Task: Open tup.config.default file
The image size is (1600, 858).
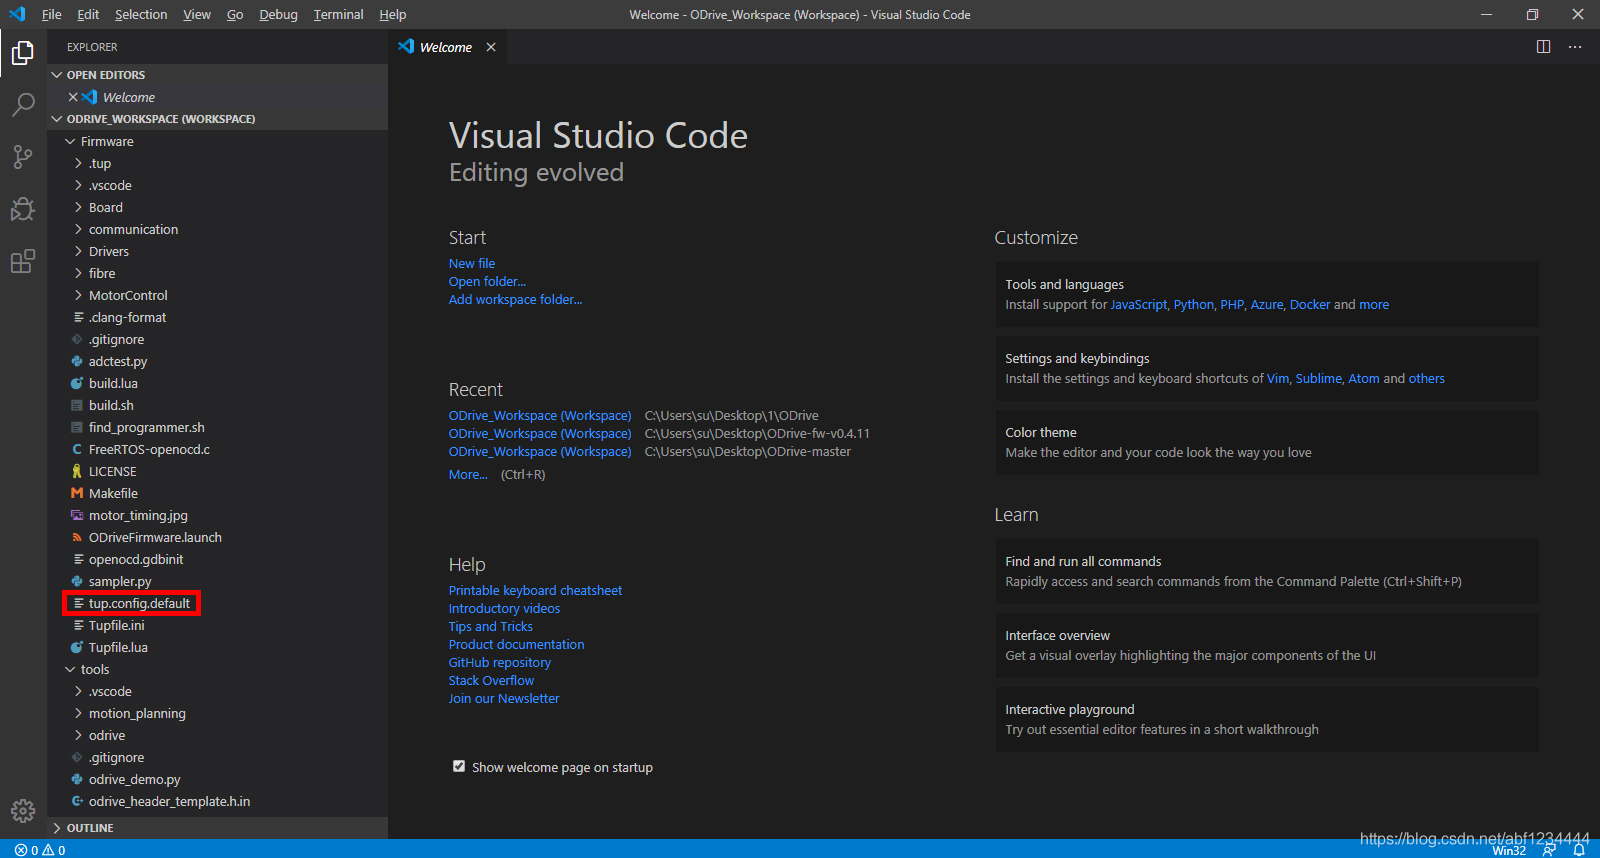Action: 139,603
